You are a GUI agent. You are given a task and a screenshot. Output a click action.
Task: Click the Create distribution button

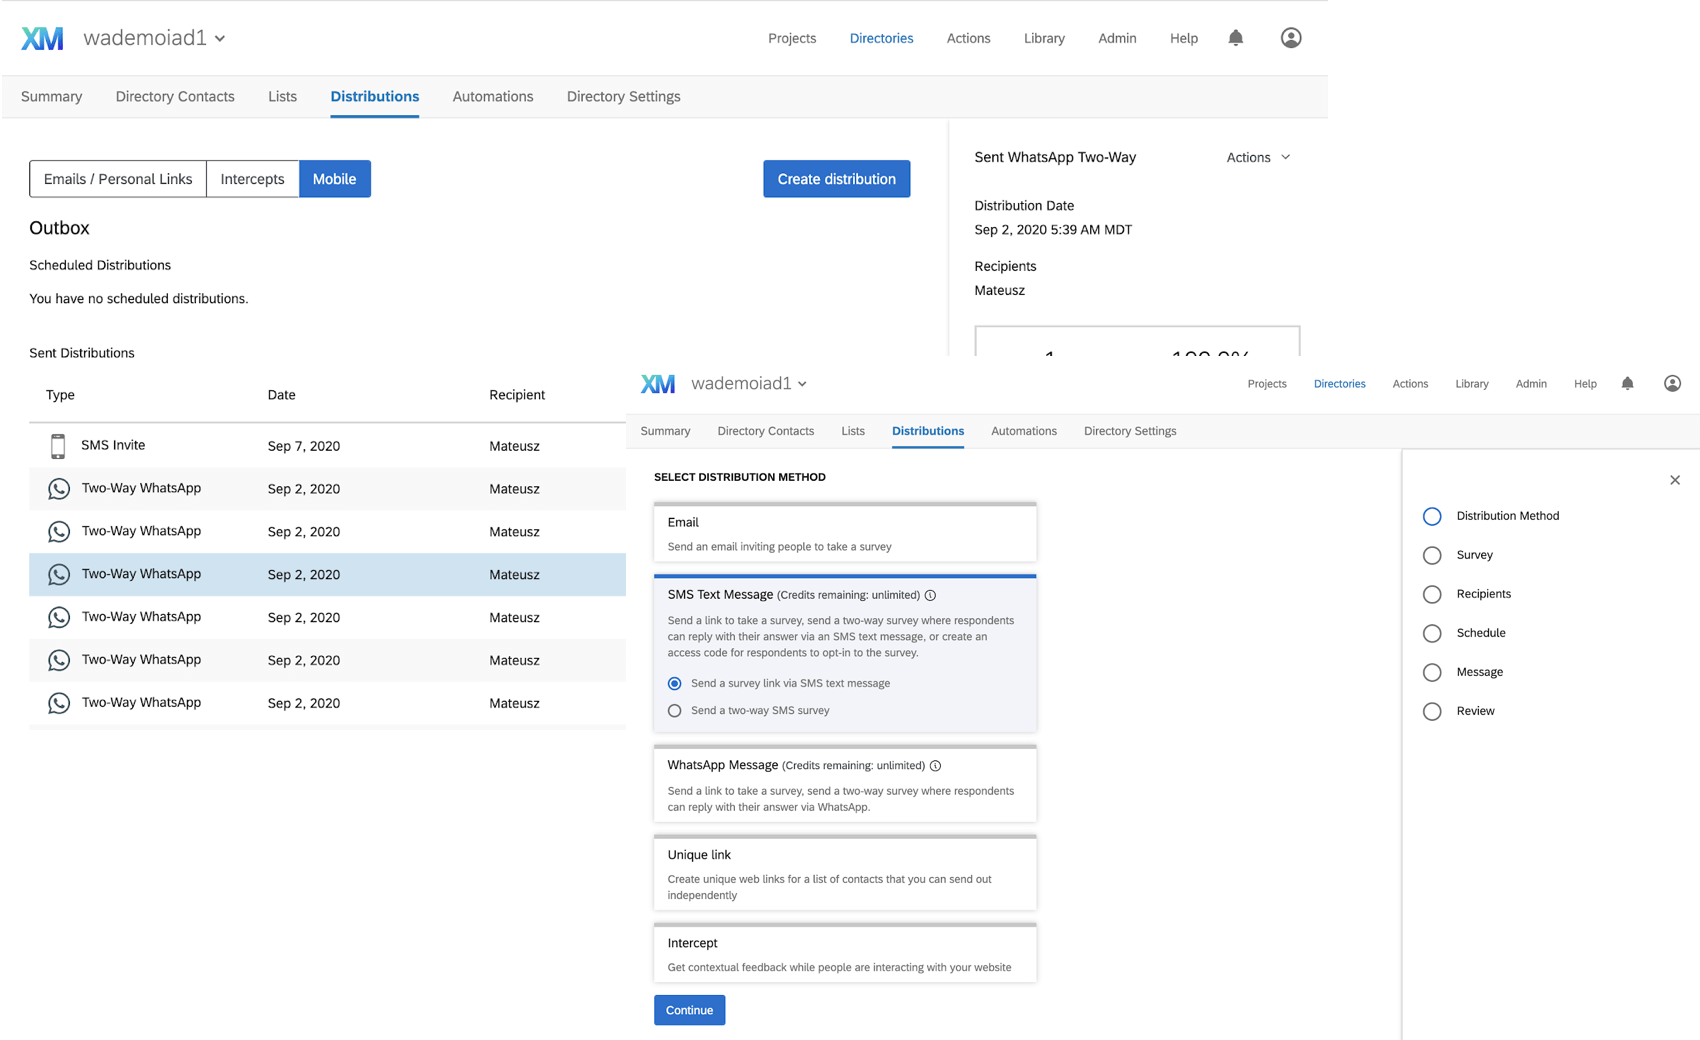click(x=837, y=179)
